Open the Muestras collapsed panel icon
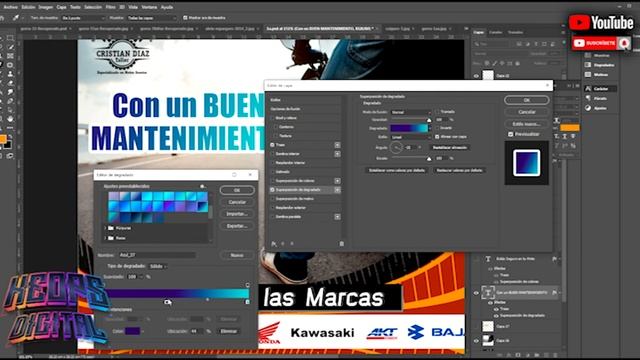Image resolution: width=640 pixels, height=360 pixels. pos(588,55)
